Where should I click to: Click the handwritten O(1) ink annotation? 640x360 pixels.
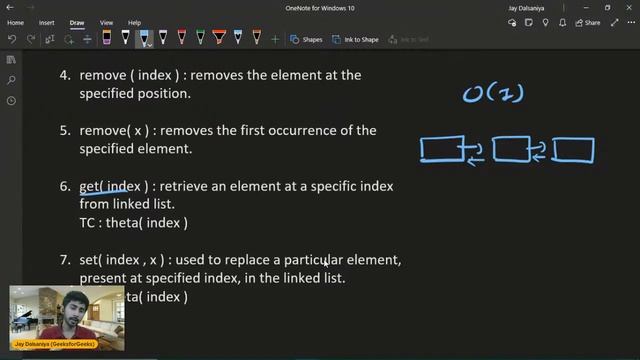pos(493,93)
